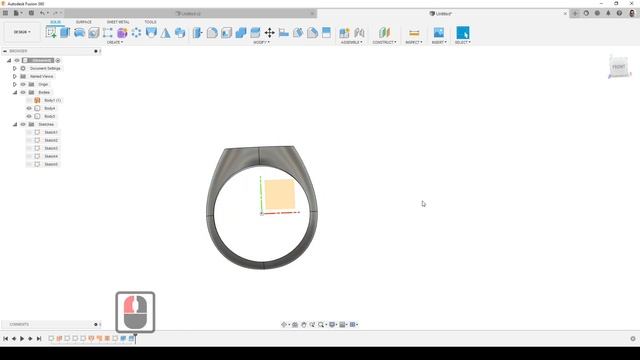Expand Named Views node
The width and height of the screenshot is (640, 360).
pos(15,76)
